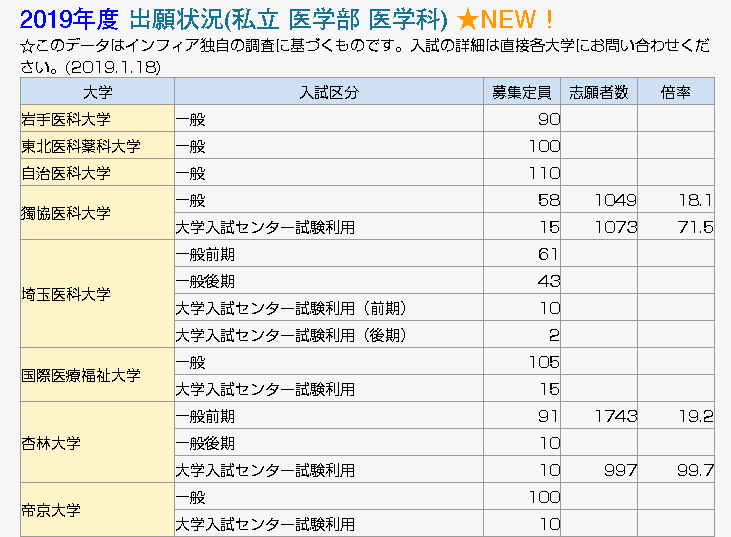731x537 pixels.
Task: Click the 倍率 column header
Action: coord(676,92)
